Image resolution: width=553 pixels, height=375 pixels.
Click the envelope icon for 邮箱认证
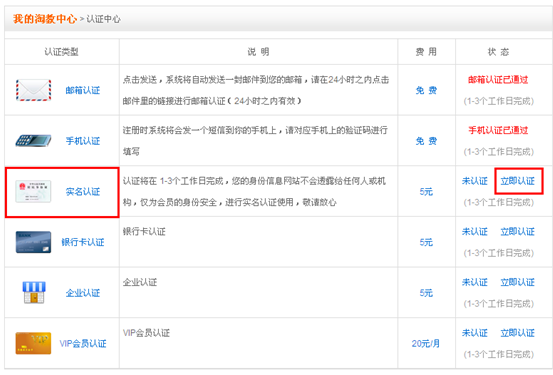[x=34, y=90]
